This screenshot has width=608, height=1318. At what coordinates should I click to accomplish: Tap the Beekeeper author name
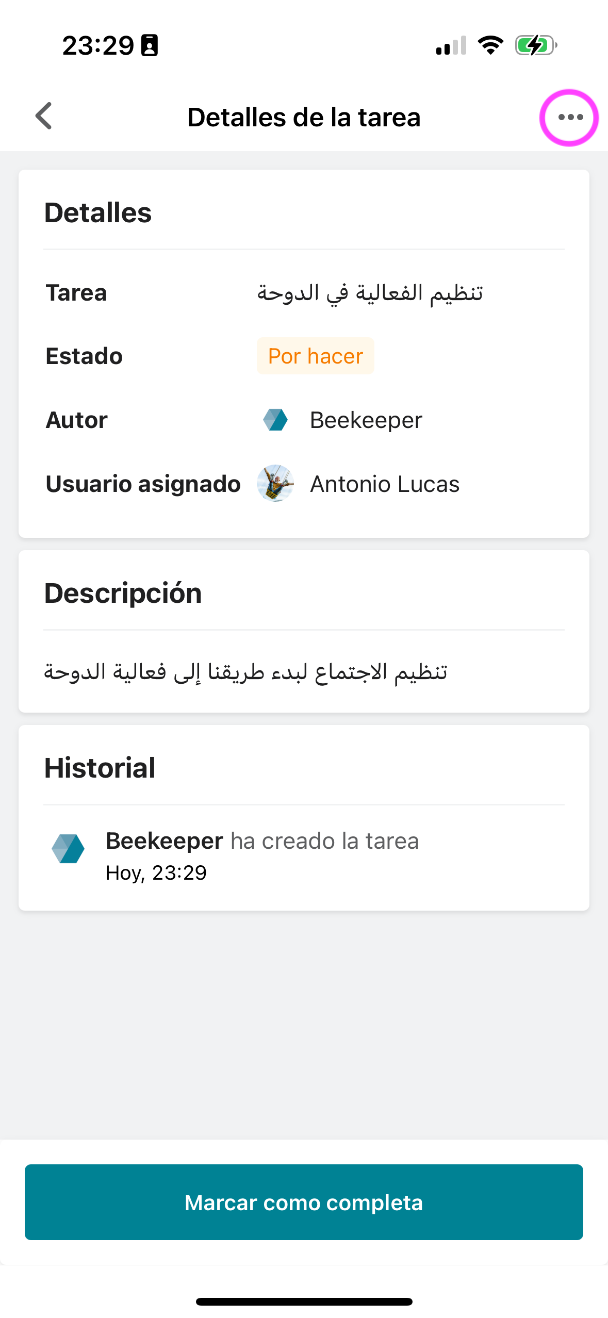(x=366, y=420)
